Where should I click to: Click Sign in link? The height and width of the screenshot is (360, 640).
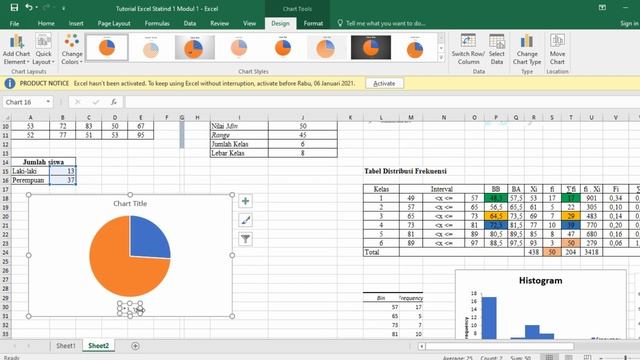[629, 23]
